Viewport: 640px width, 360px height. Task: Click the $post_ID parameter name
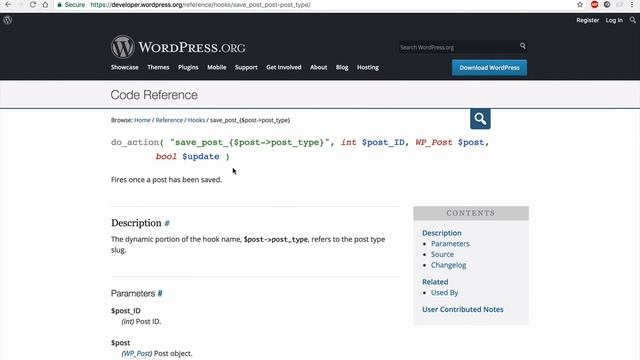point(126,311)
